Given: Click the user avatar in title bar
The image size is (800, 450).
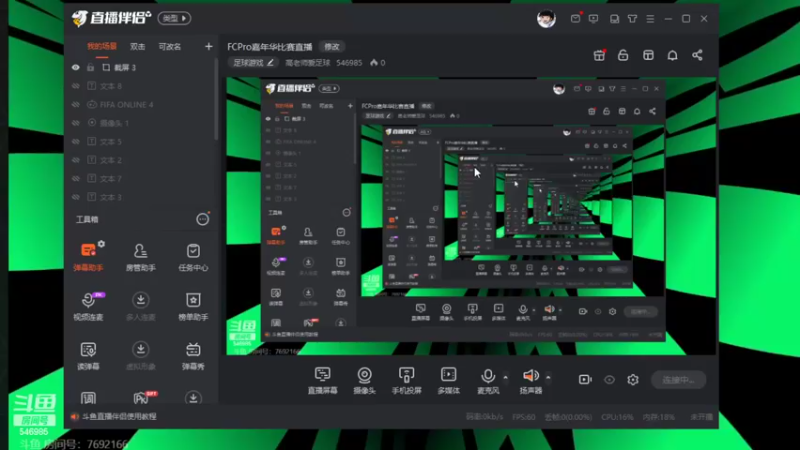Looking at the screenshot, I should [546, 19].
